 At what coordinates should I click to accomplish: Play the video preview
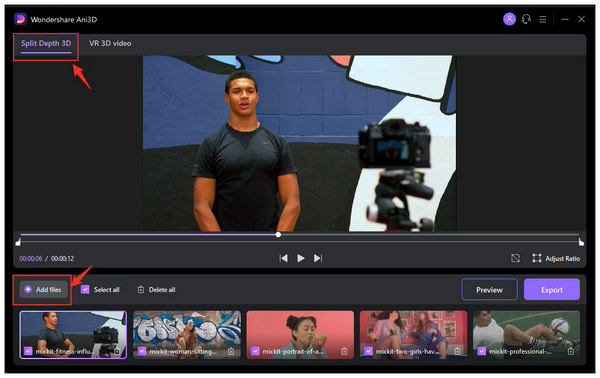pos(301,258)
